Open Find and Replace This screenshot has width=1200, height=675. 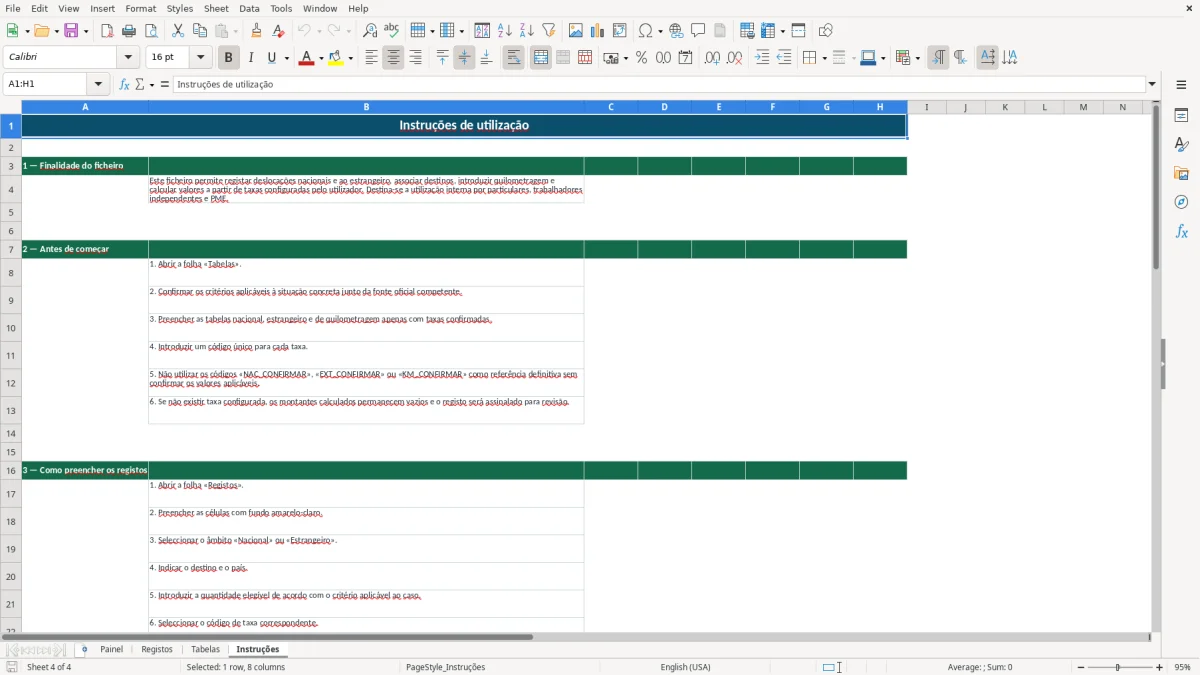[x=370, y=31]
